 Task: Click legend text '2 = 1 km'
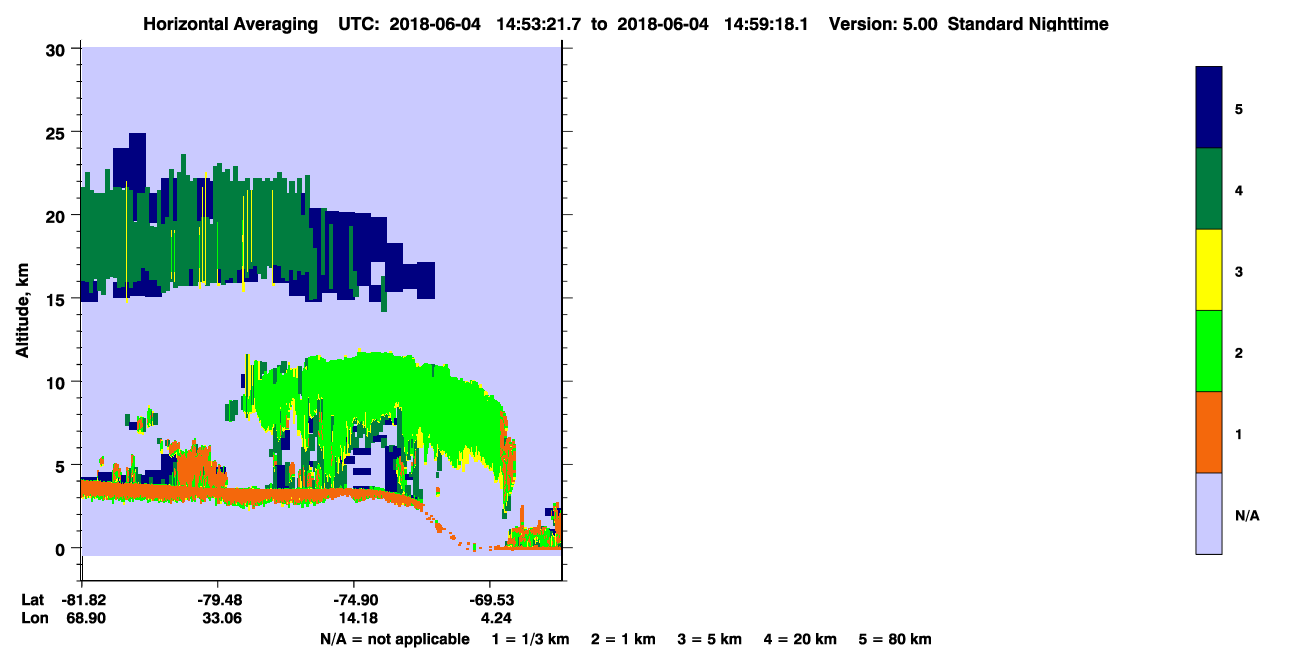click(x=623, y=639)
